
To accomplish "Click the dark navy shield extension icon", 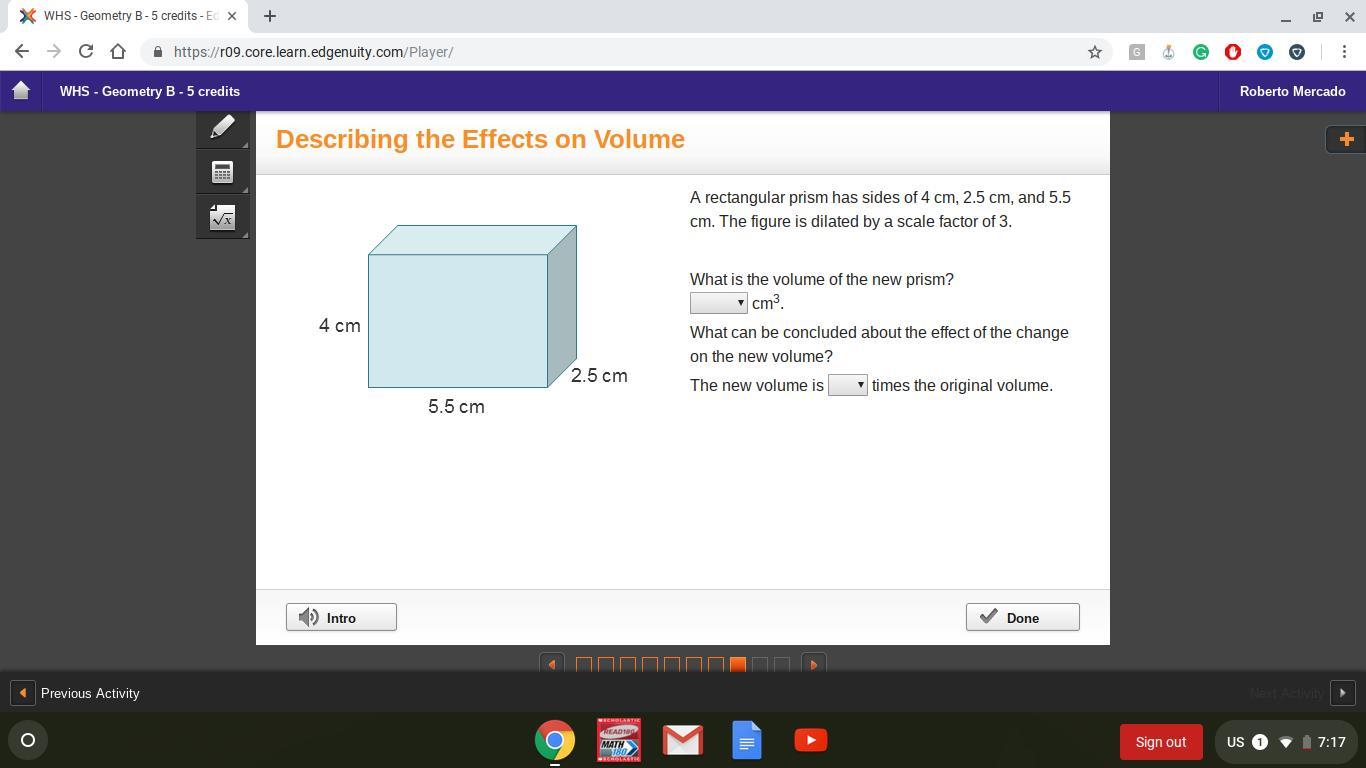I will coord(1296,52).
